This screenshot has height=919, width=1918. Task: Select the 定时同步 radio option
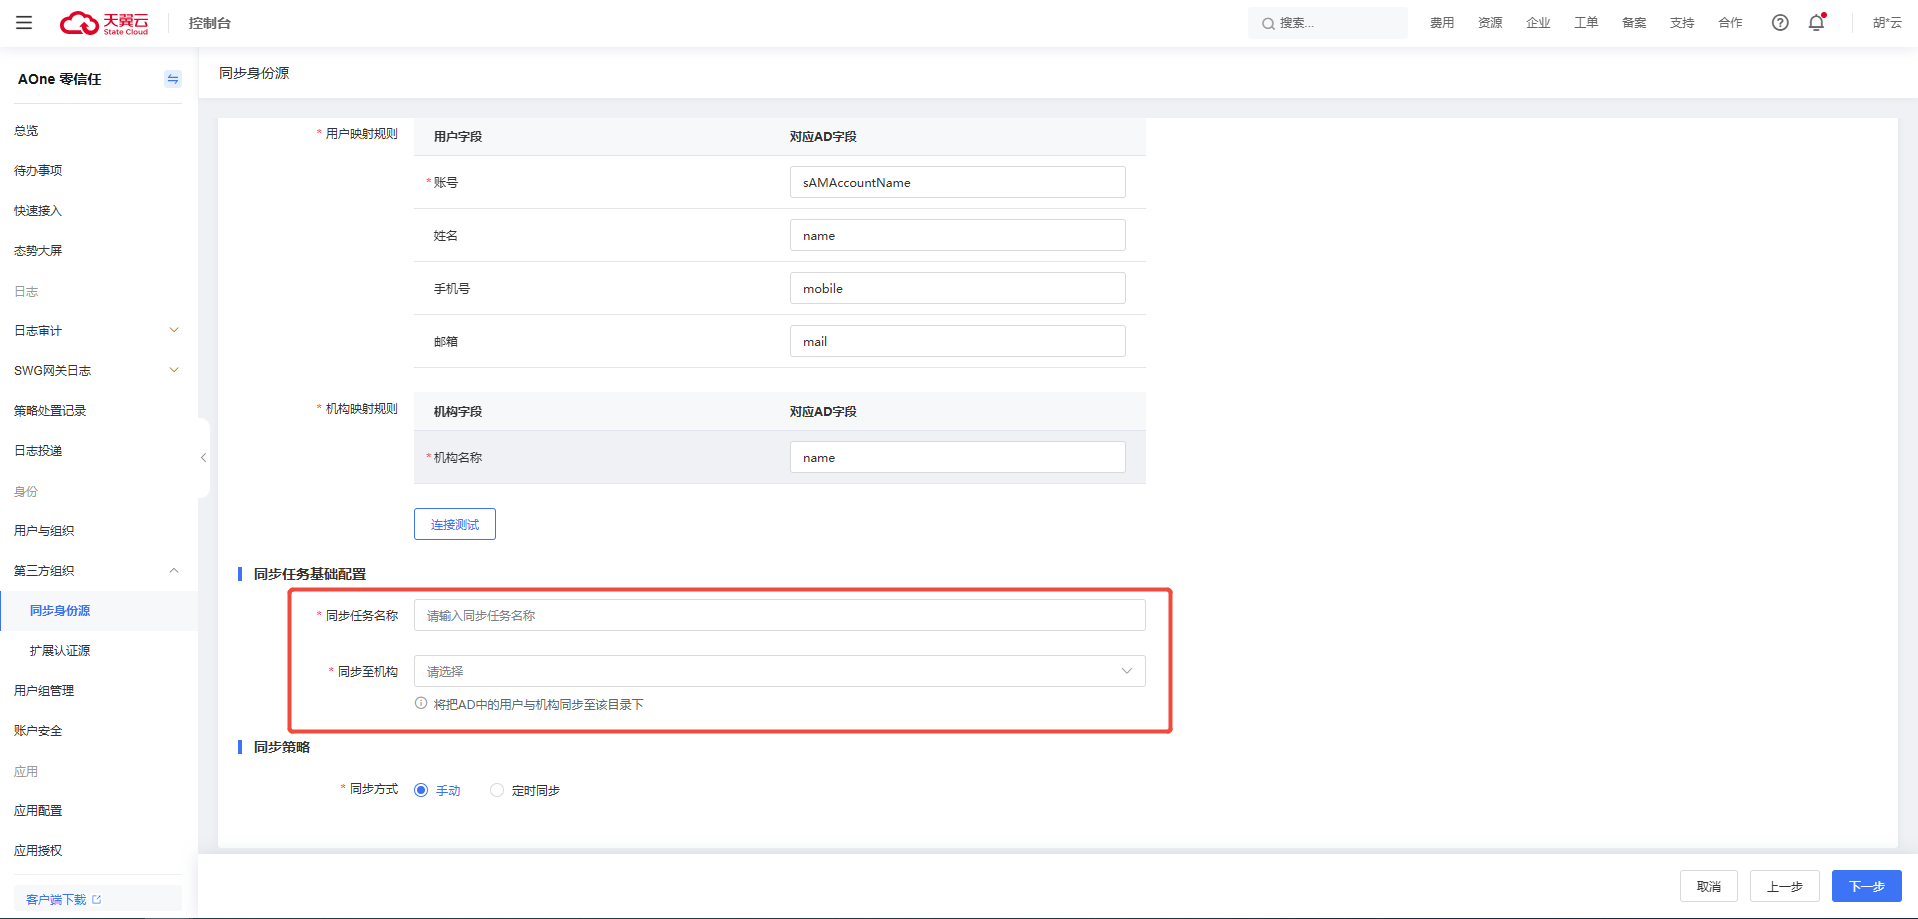pyautogui.click(x=497, y=790)
